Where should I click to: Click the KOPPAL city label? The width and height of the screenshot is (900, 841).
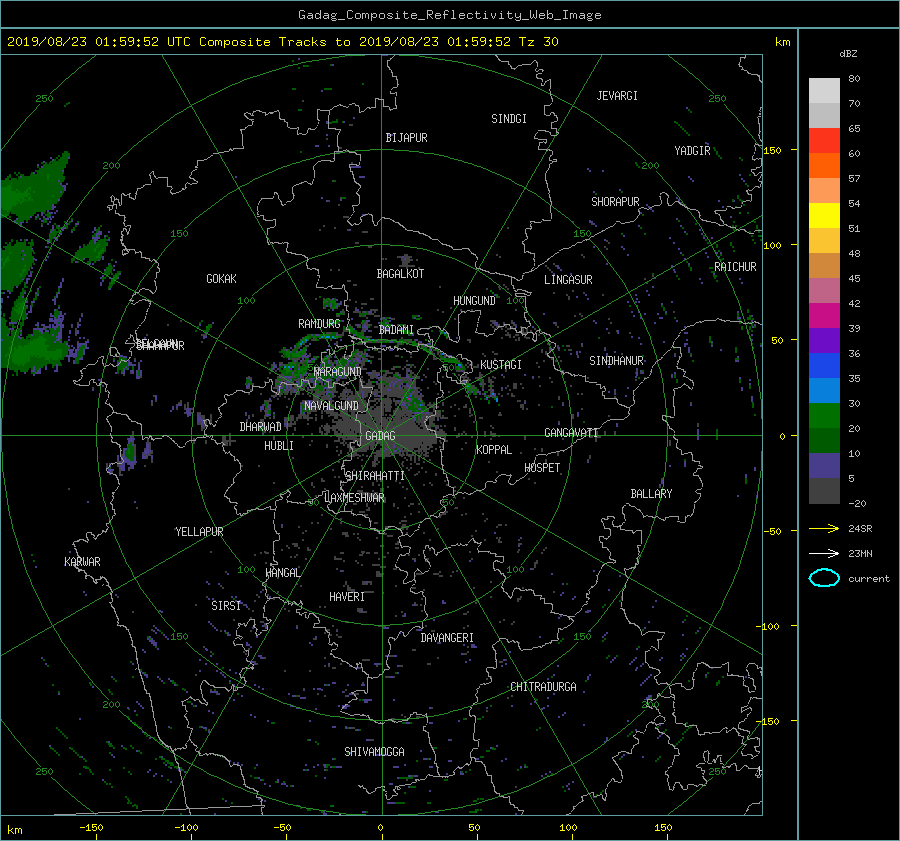click(x=494, y=450)
